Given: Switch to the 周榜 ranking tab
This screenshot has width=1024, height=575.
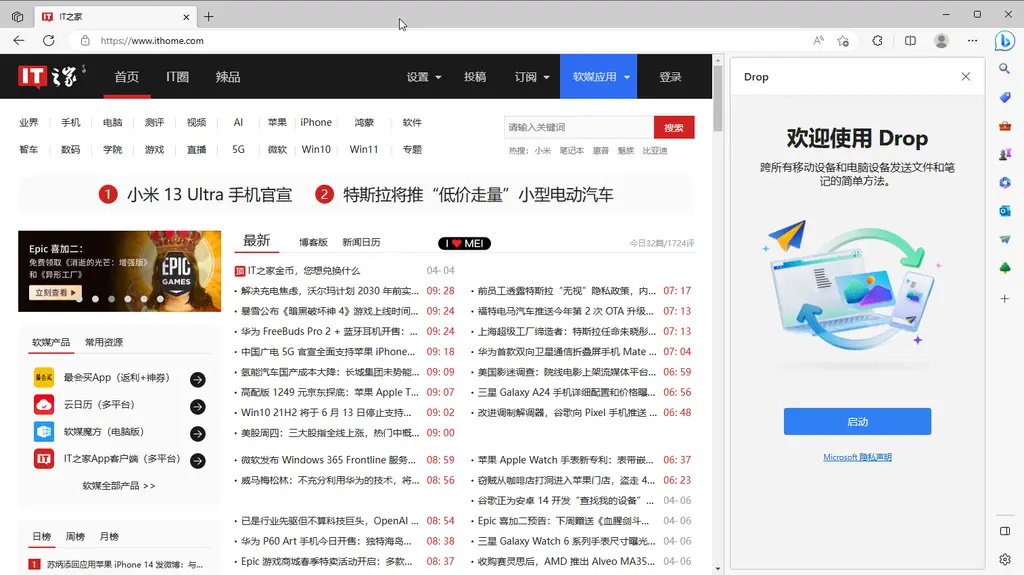Looking at the screenshot, I should [x=75, y=537].
